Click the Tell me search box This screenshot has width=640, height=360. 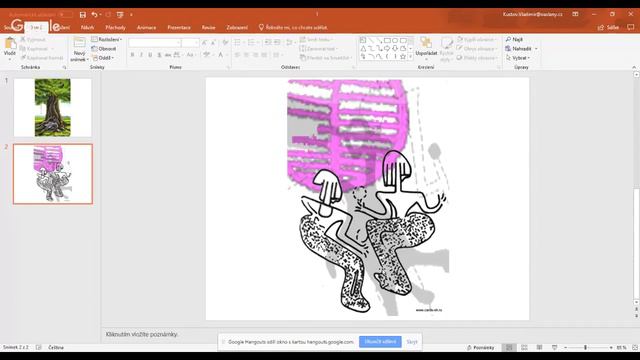click(293, 27)
